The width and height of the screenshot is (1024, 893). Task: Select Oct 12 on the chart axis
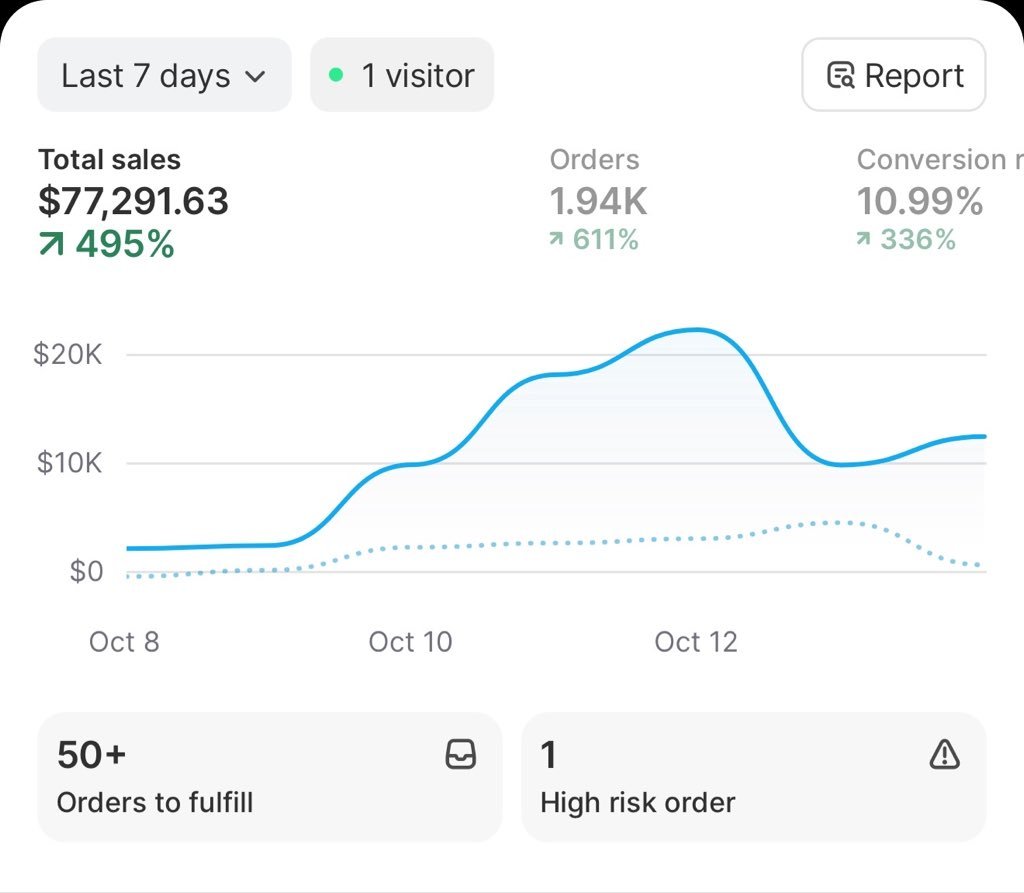696,641
